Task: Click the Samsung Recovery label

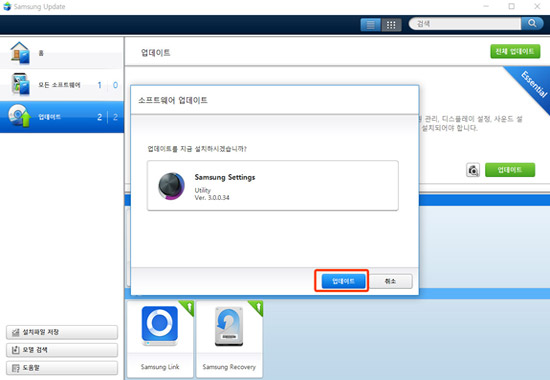Action: tap(229, 367)
